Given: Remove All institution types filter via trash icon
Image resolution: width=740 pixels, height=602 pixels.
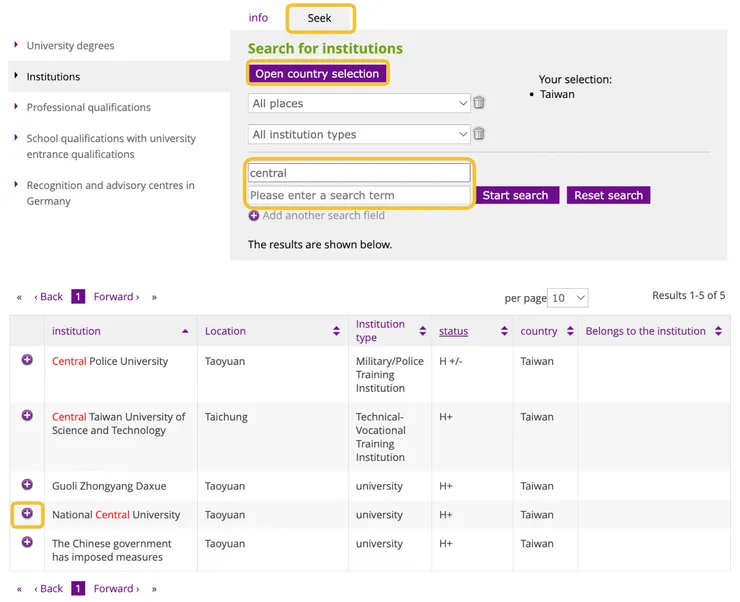Looking at the screenshot, I should click(479, 134).
